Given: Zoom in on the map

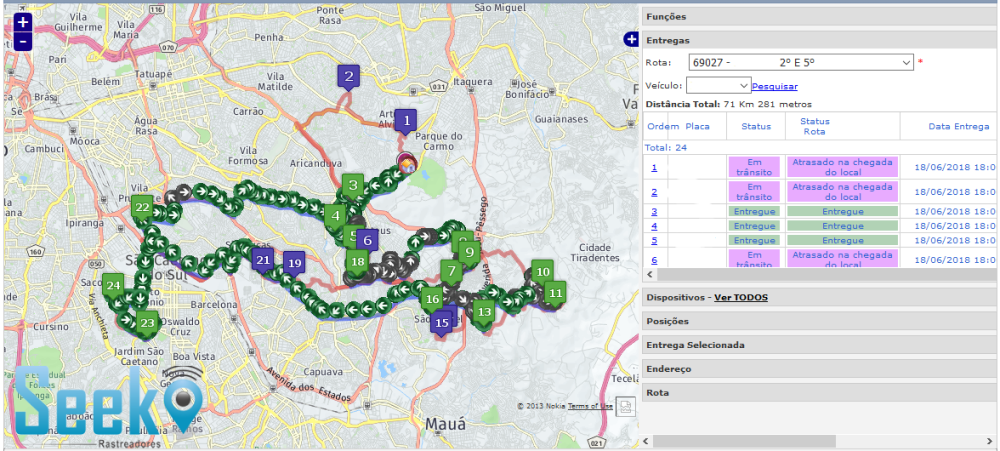Looking at the screenshot, I should 23,22.
